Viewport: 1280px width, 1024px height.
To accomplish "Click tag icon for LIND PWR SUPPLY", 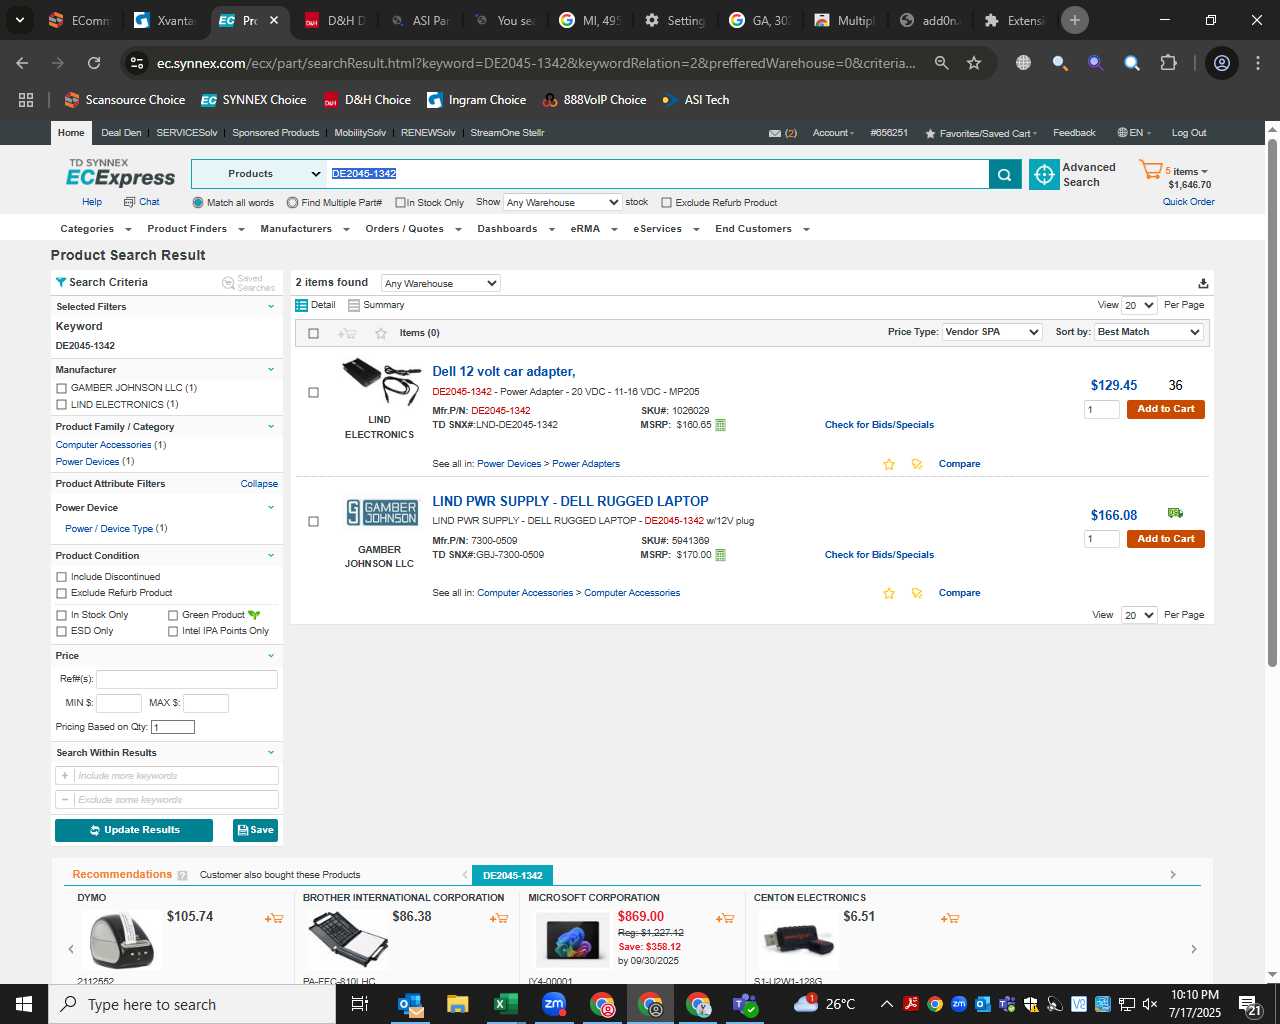I will tap(917, 593).
